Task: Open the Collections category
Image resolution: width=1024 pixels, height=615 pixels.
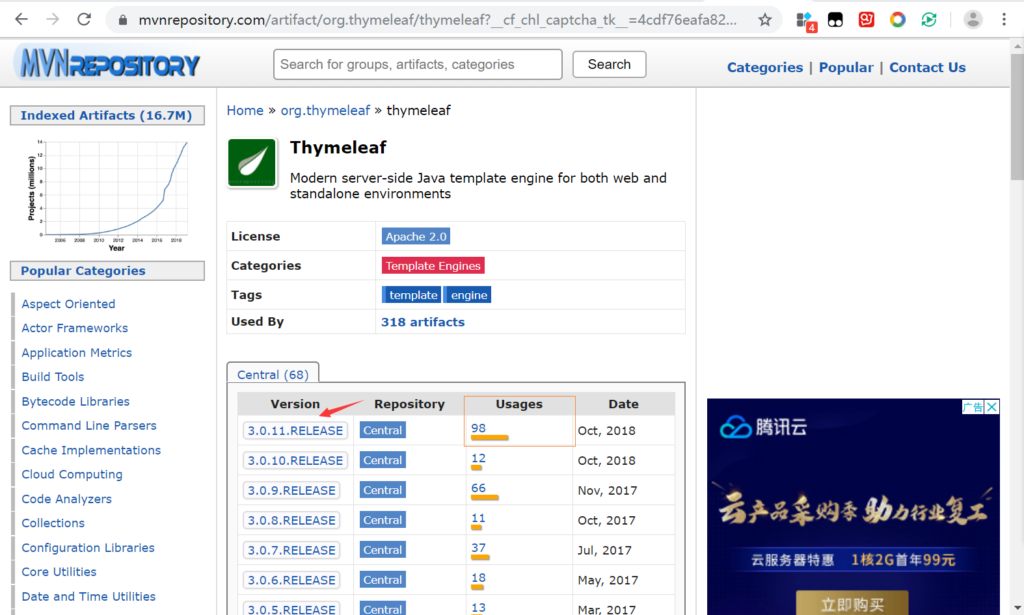Action: 53,523
